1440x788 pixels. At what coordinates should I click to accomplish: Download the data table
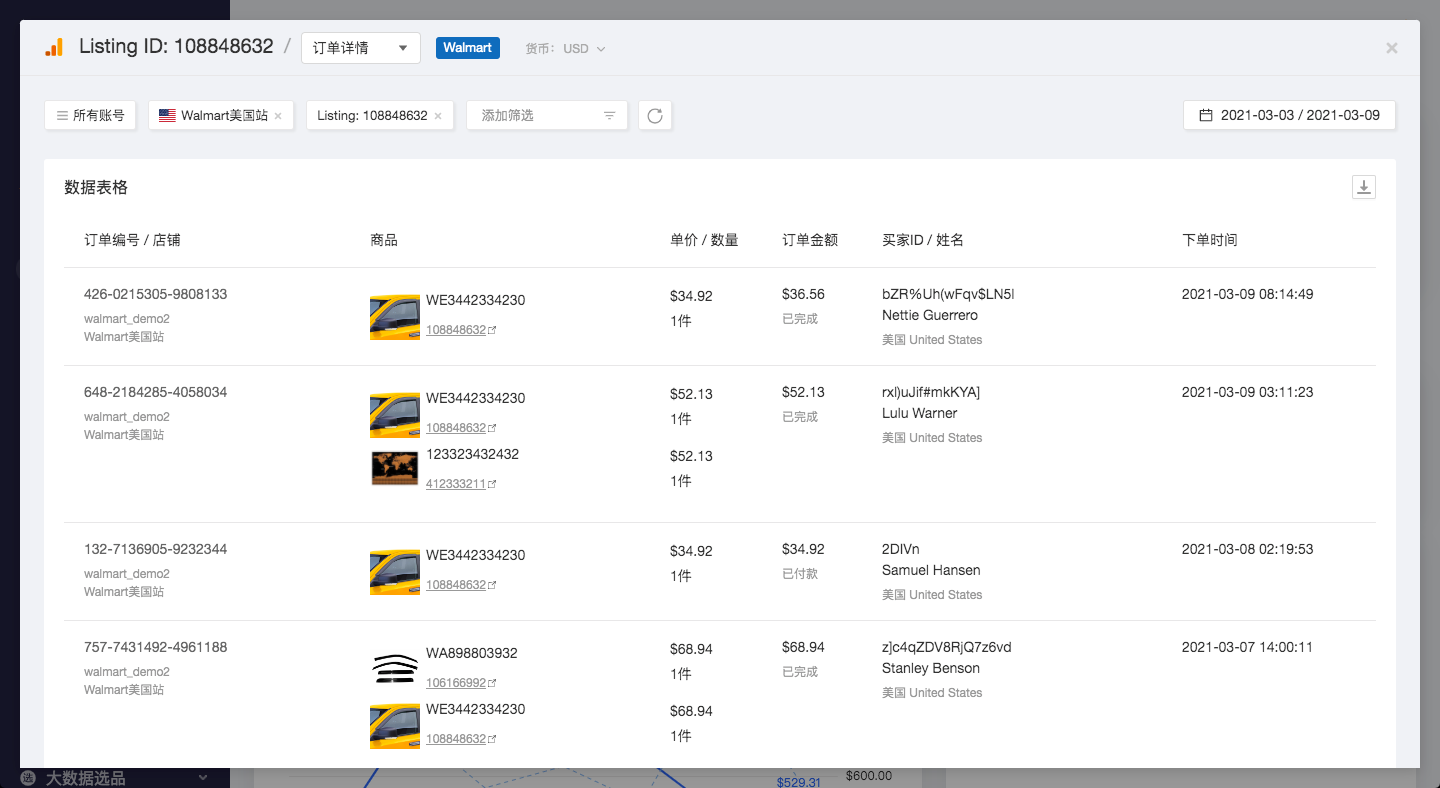pyautogui.click(x=1364, y=187)
